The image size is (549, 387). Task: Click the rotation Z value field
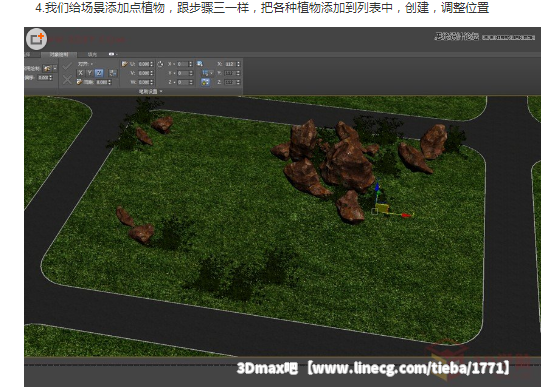183,82
